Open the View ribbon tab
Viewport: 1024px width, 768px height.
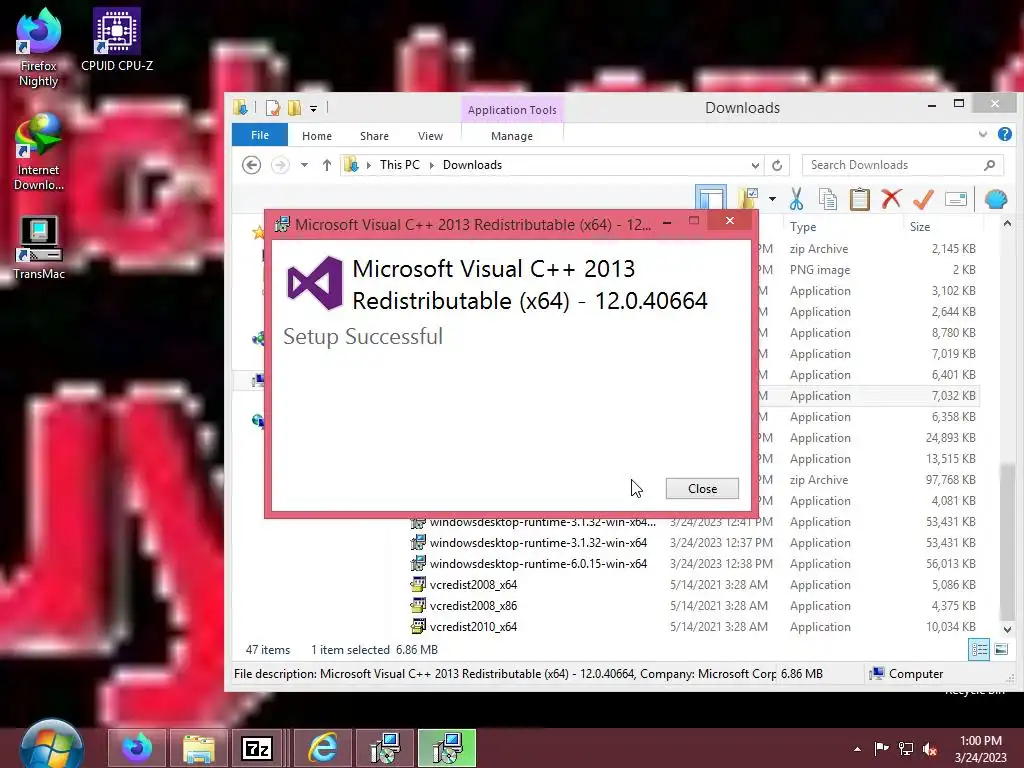430,136
